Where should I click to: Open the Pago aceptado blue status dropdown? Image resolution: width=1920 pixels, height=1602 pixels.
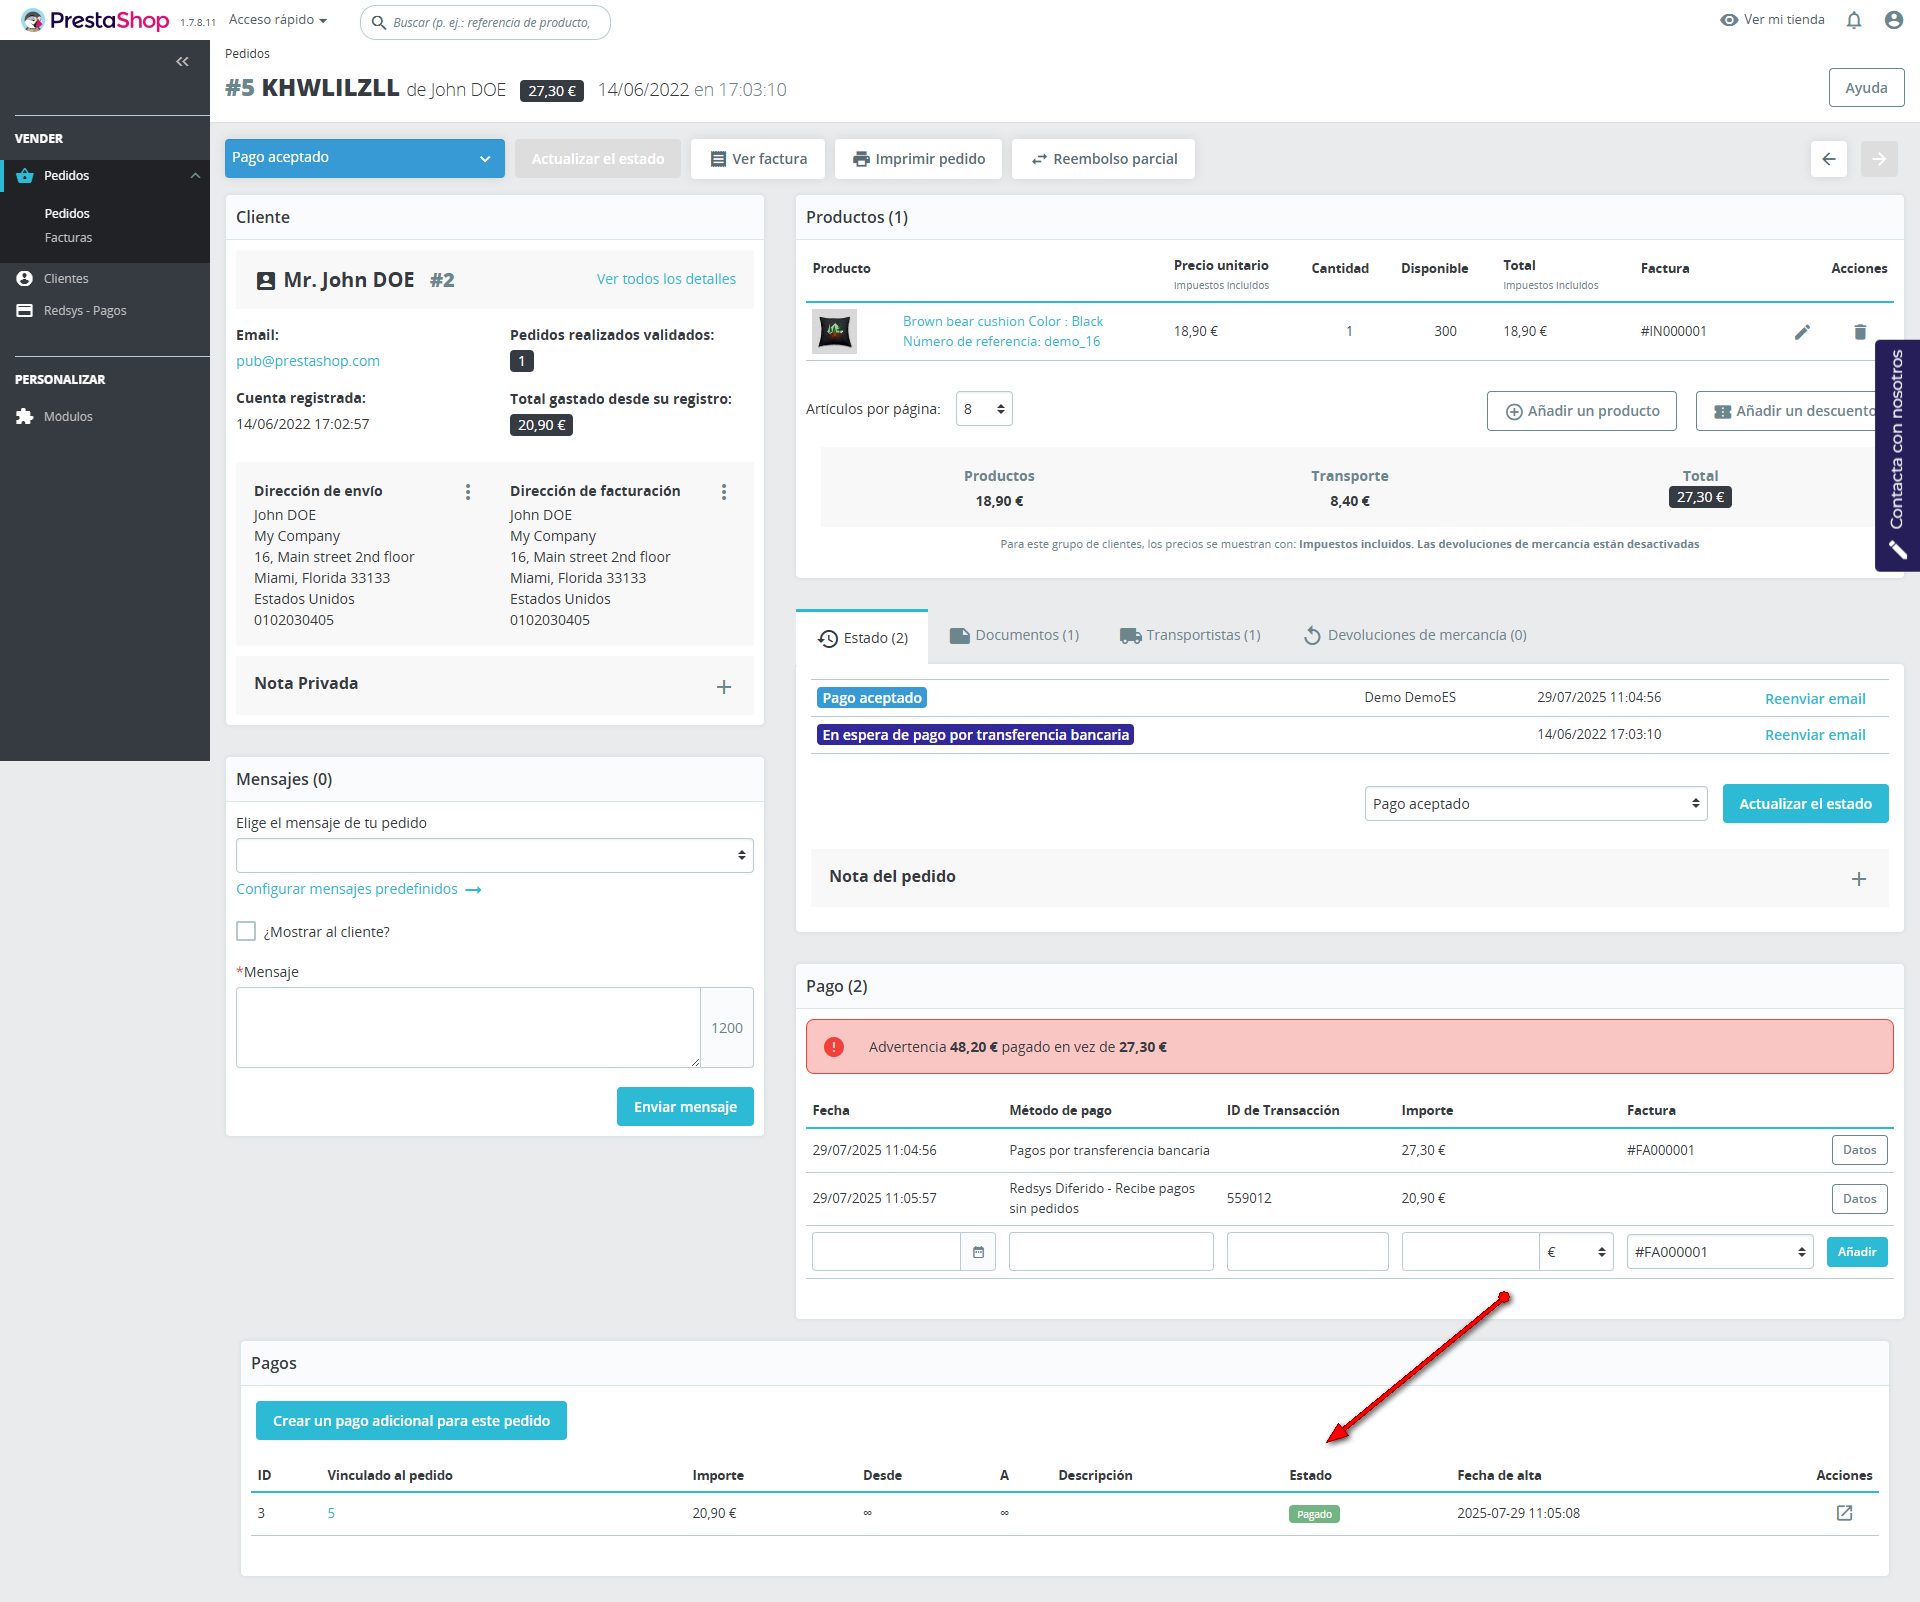click(x=364, y=158)
